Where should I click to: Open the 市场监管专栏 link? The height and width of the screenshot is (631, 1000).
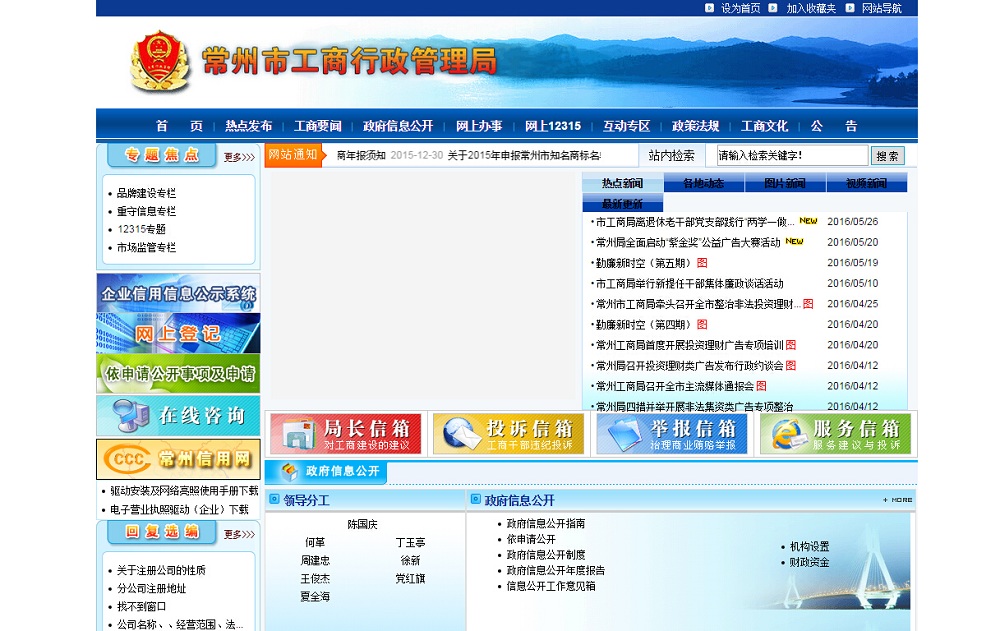click(x=146, y=247)
